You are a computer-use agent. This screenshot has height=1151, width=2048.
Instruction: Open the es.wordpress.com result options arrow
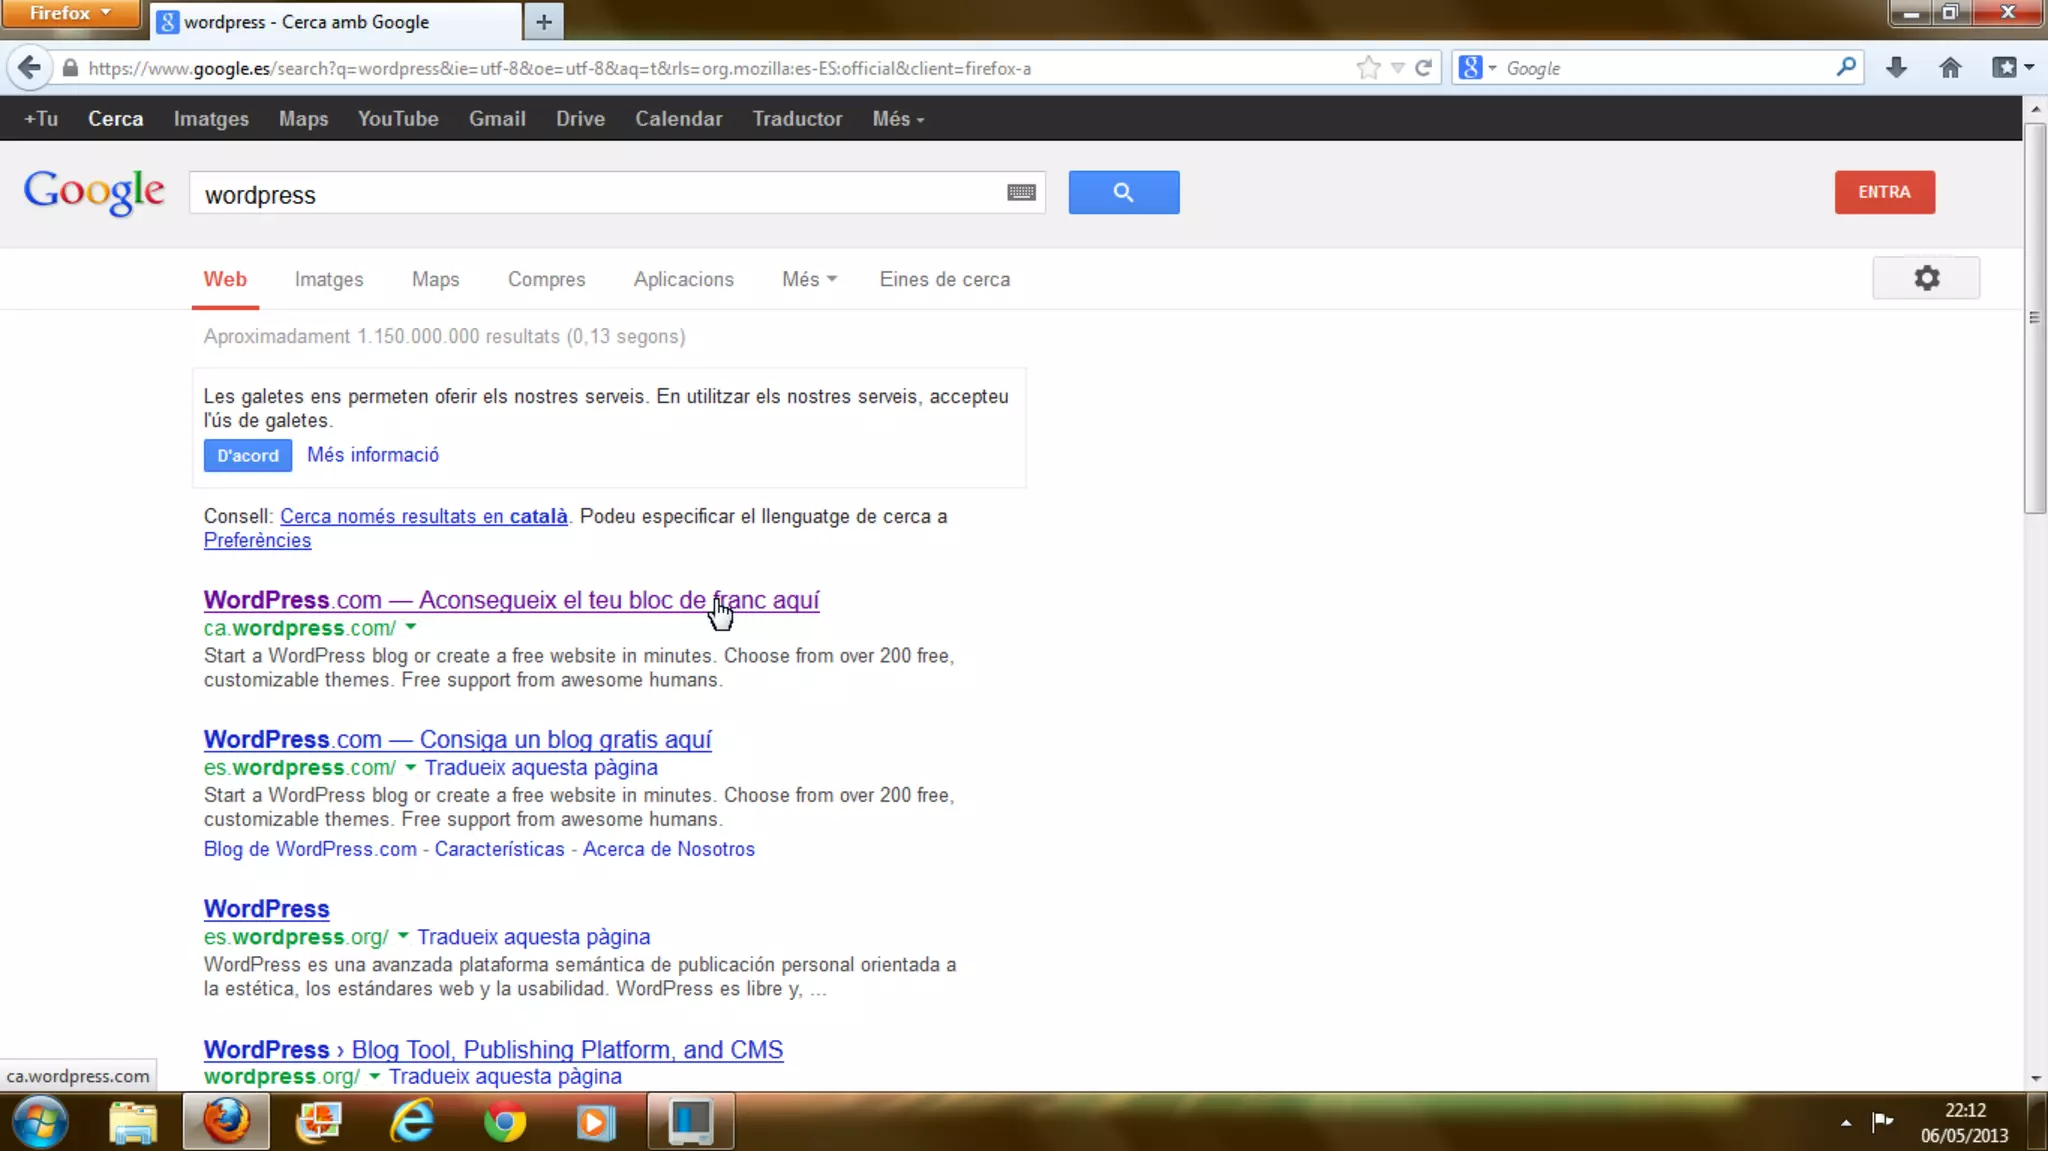point(410,767)
